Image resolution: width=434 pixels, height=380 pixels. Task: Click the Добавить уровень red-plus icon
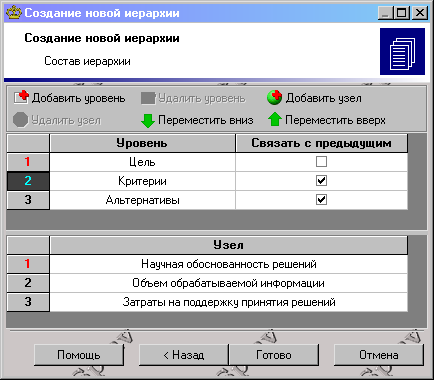(21, 98)
